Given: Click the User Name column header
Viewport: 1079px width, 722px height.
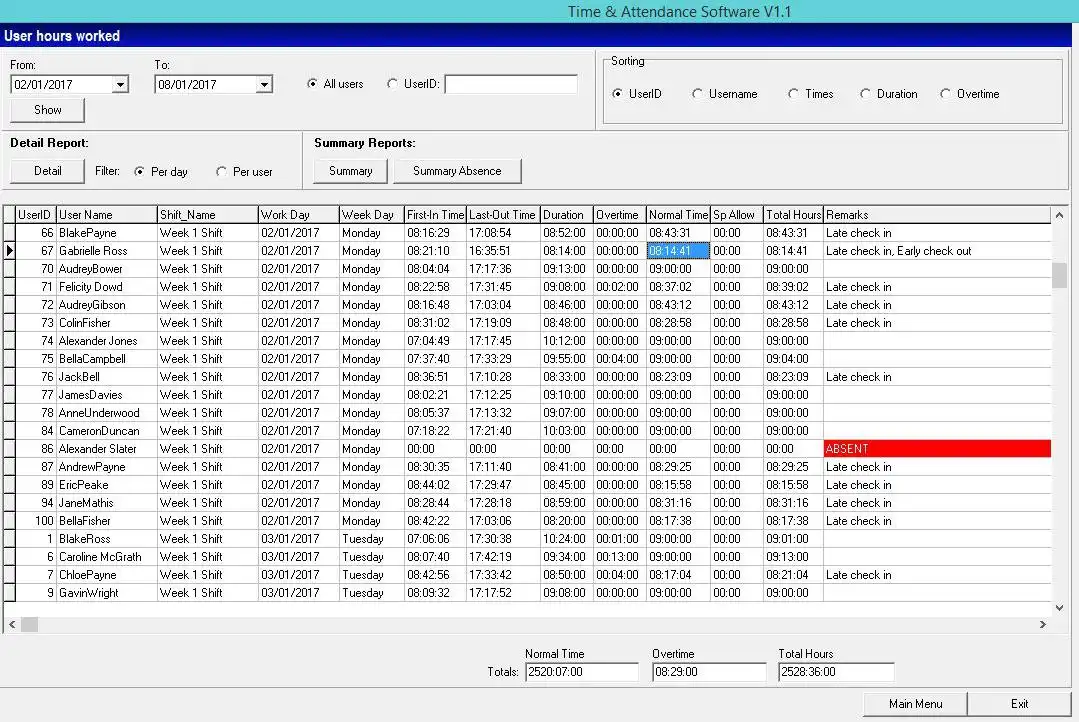Looking at the screenshot, I should click(x=107, y=215).
